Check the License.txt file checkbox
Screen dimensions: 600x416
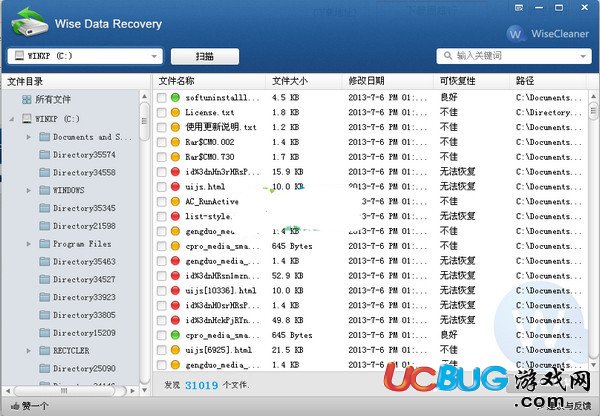[161, 113]
